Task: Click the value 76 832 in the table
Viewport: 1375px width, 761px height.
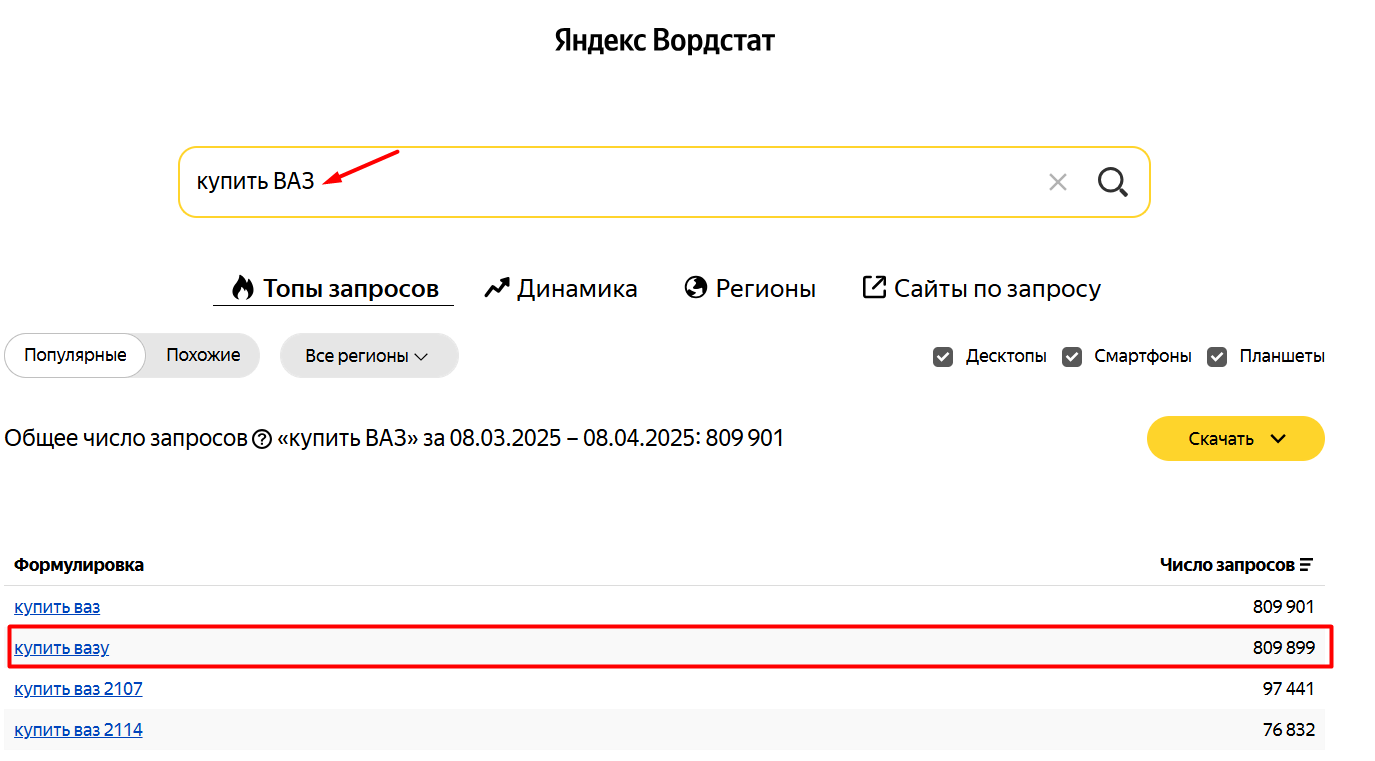Action: 1289,730
